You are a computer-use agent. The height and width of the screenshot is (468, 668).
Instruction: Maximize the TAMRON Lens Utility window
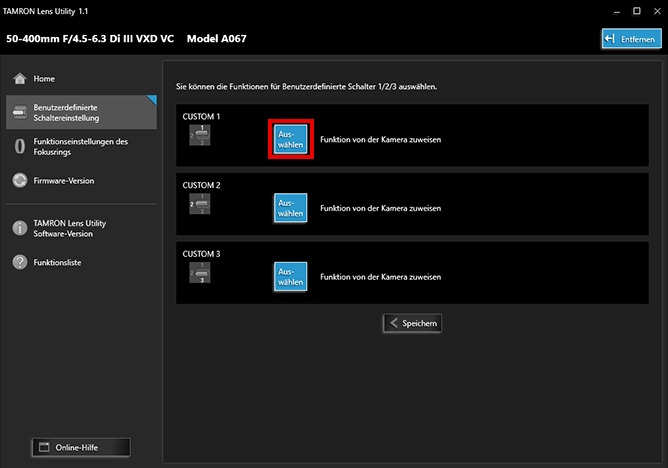pyautogui.click(x=636, y=11)
